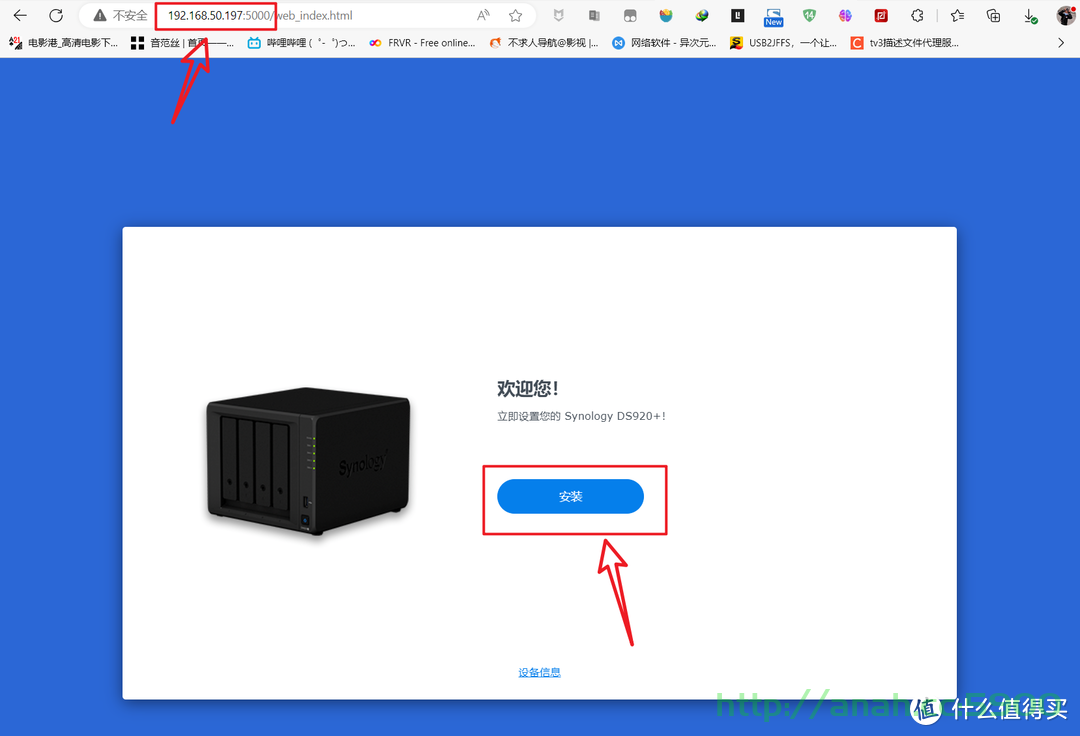Open the user profile avatar
Image resolution: width=1080 pixels, height=736 pixels.
(x=1066, y=15)
